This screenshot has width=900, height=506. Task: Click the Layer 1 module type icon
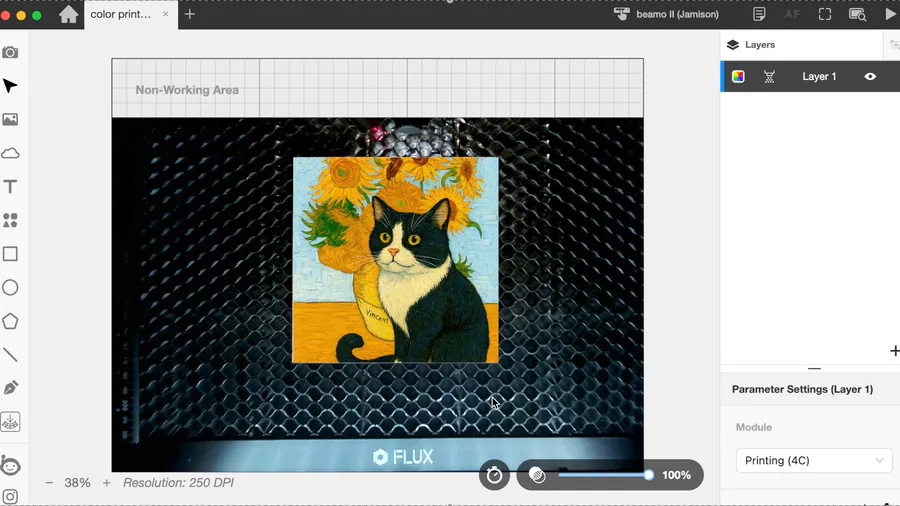click(x=769, y=76)
